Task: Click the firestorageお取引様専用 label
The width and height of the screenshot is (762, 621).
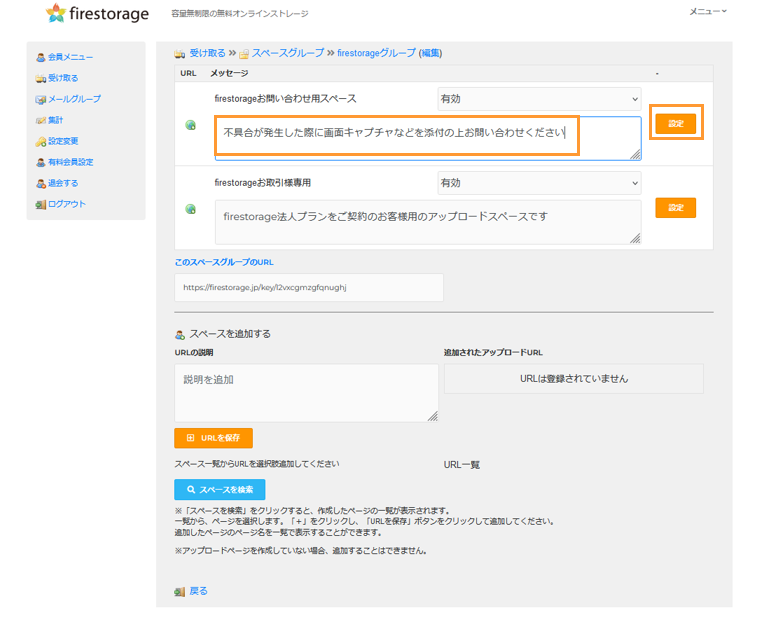Action: coord(262,183)
